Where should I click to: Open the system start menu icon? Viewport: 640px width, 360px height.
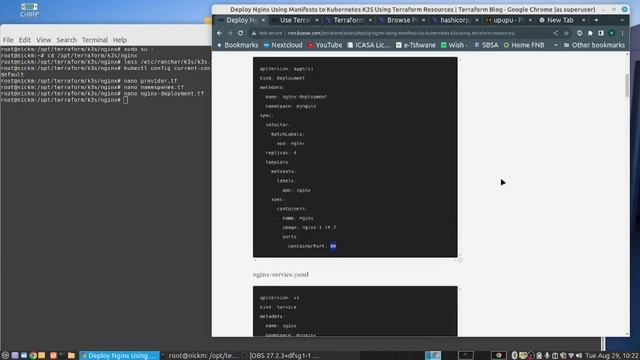coord(5,356)
